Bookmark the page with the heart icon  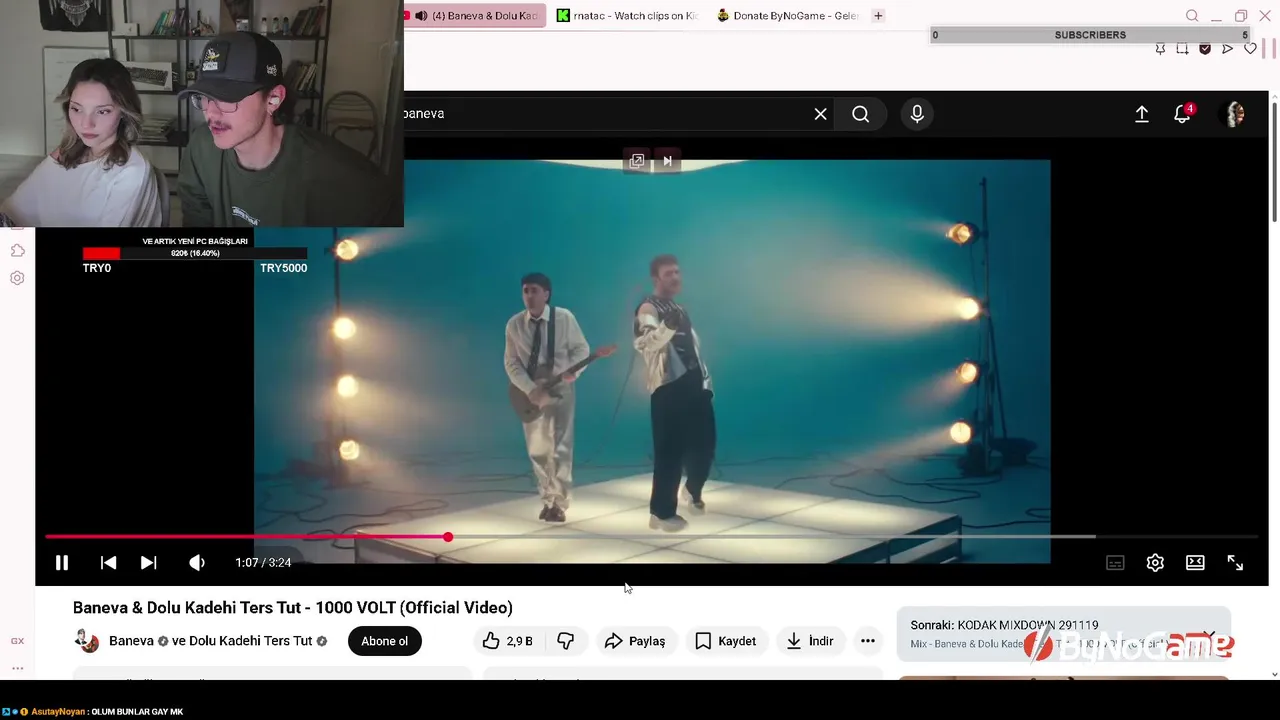(1250, 48)
